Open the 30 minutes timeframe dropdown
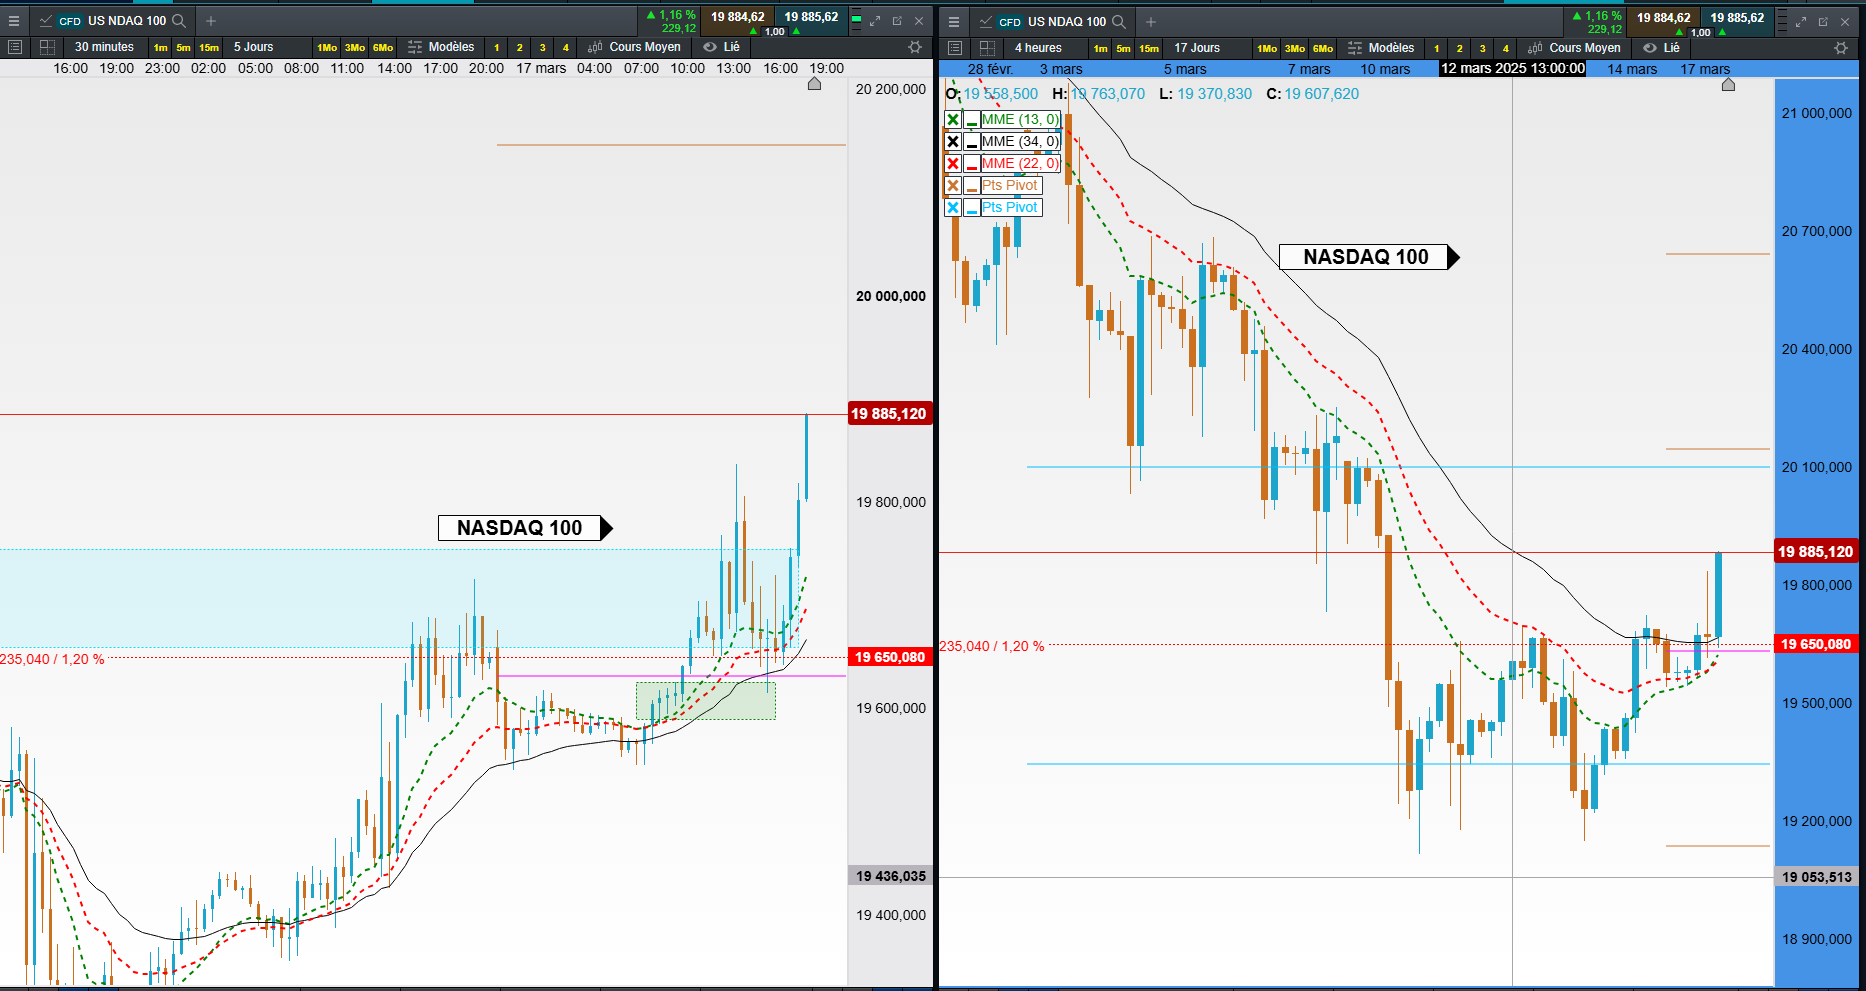1866x991 pixels. point(104,47)
